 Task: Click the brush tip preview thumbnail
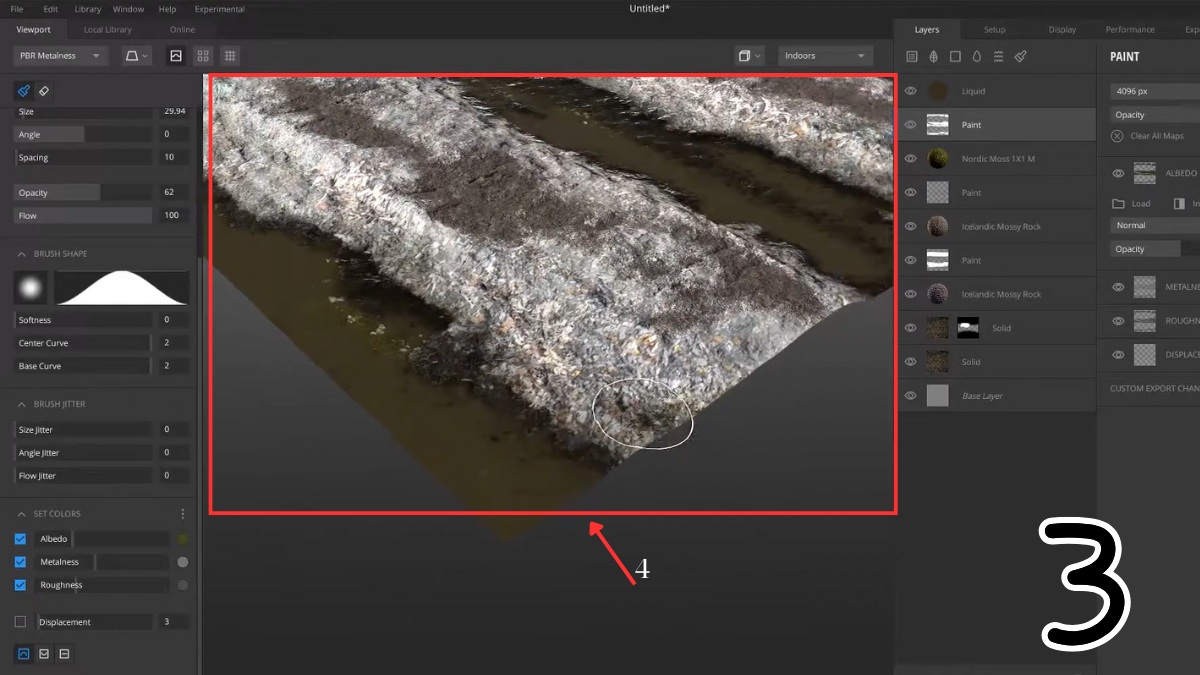30,288
